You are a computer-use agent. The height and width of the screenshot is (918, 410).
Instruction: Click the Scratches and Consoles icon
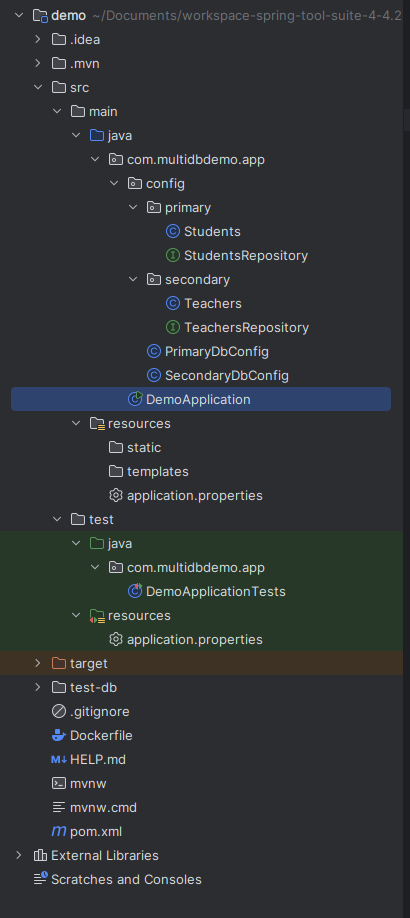(x=40, y=879)
